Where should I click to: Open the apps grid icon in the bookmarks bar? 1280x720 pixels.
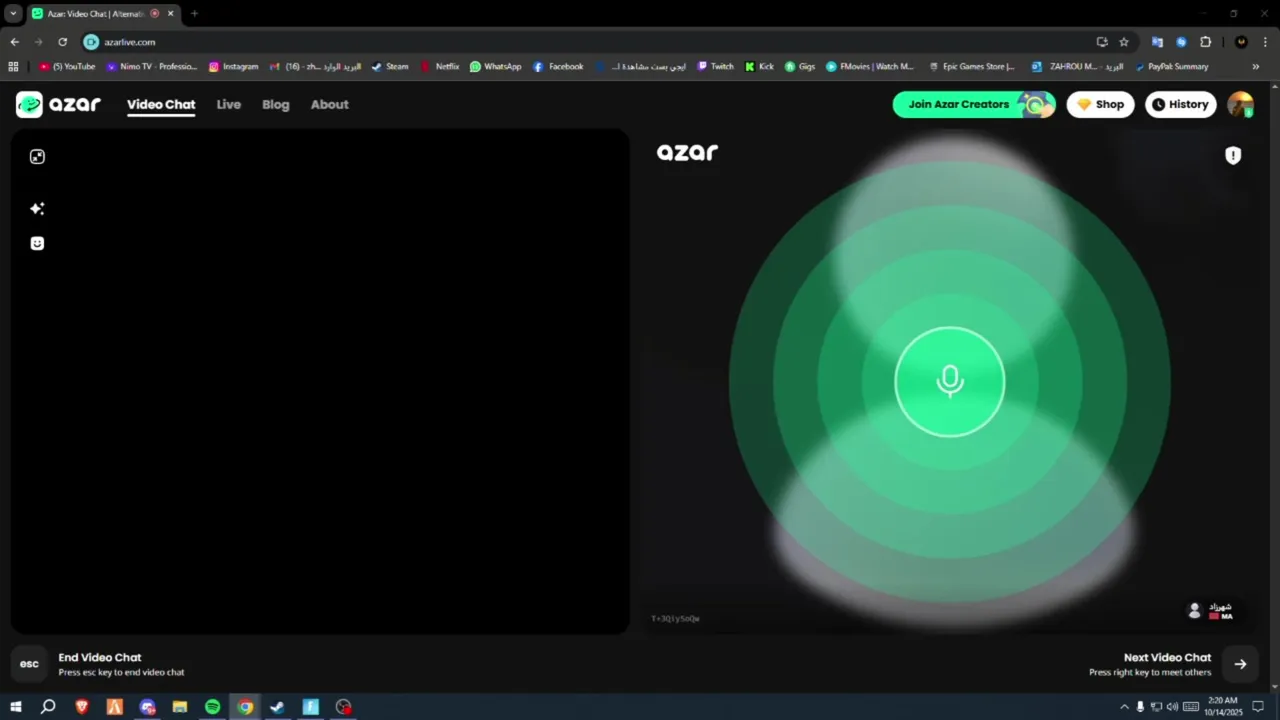coord(13,67)
